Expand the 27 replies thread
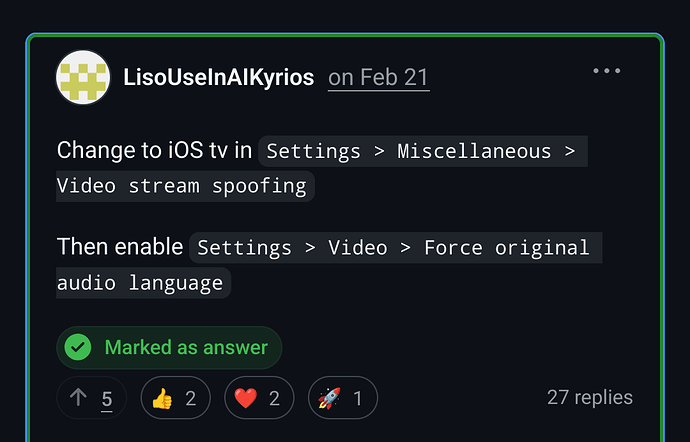 (589, 397)
